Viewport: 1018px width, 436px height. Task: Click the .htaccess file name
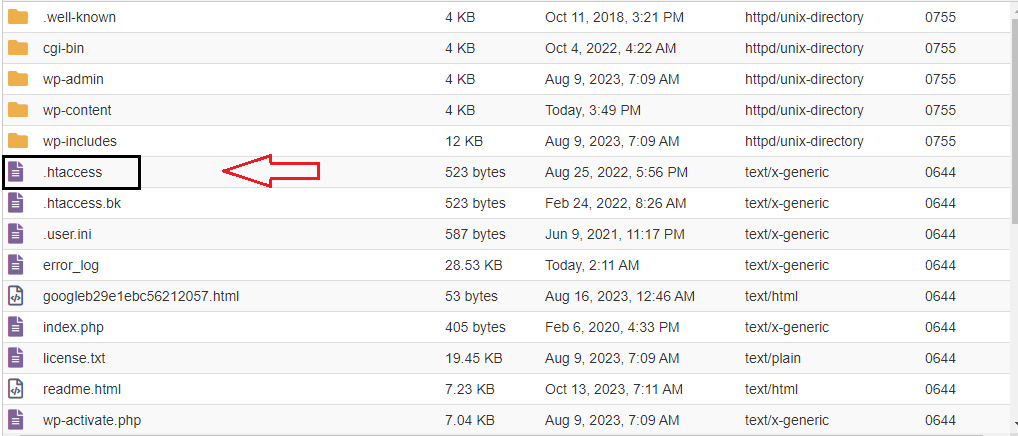pyautogui.click(x=73, y=173)
